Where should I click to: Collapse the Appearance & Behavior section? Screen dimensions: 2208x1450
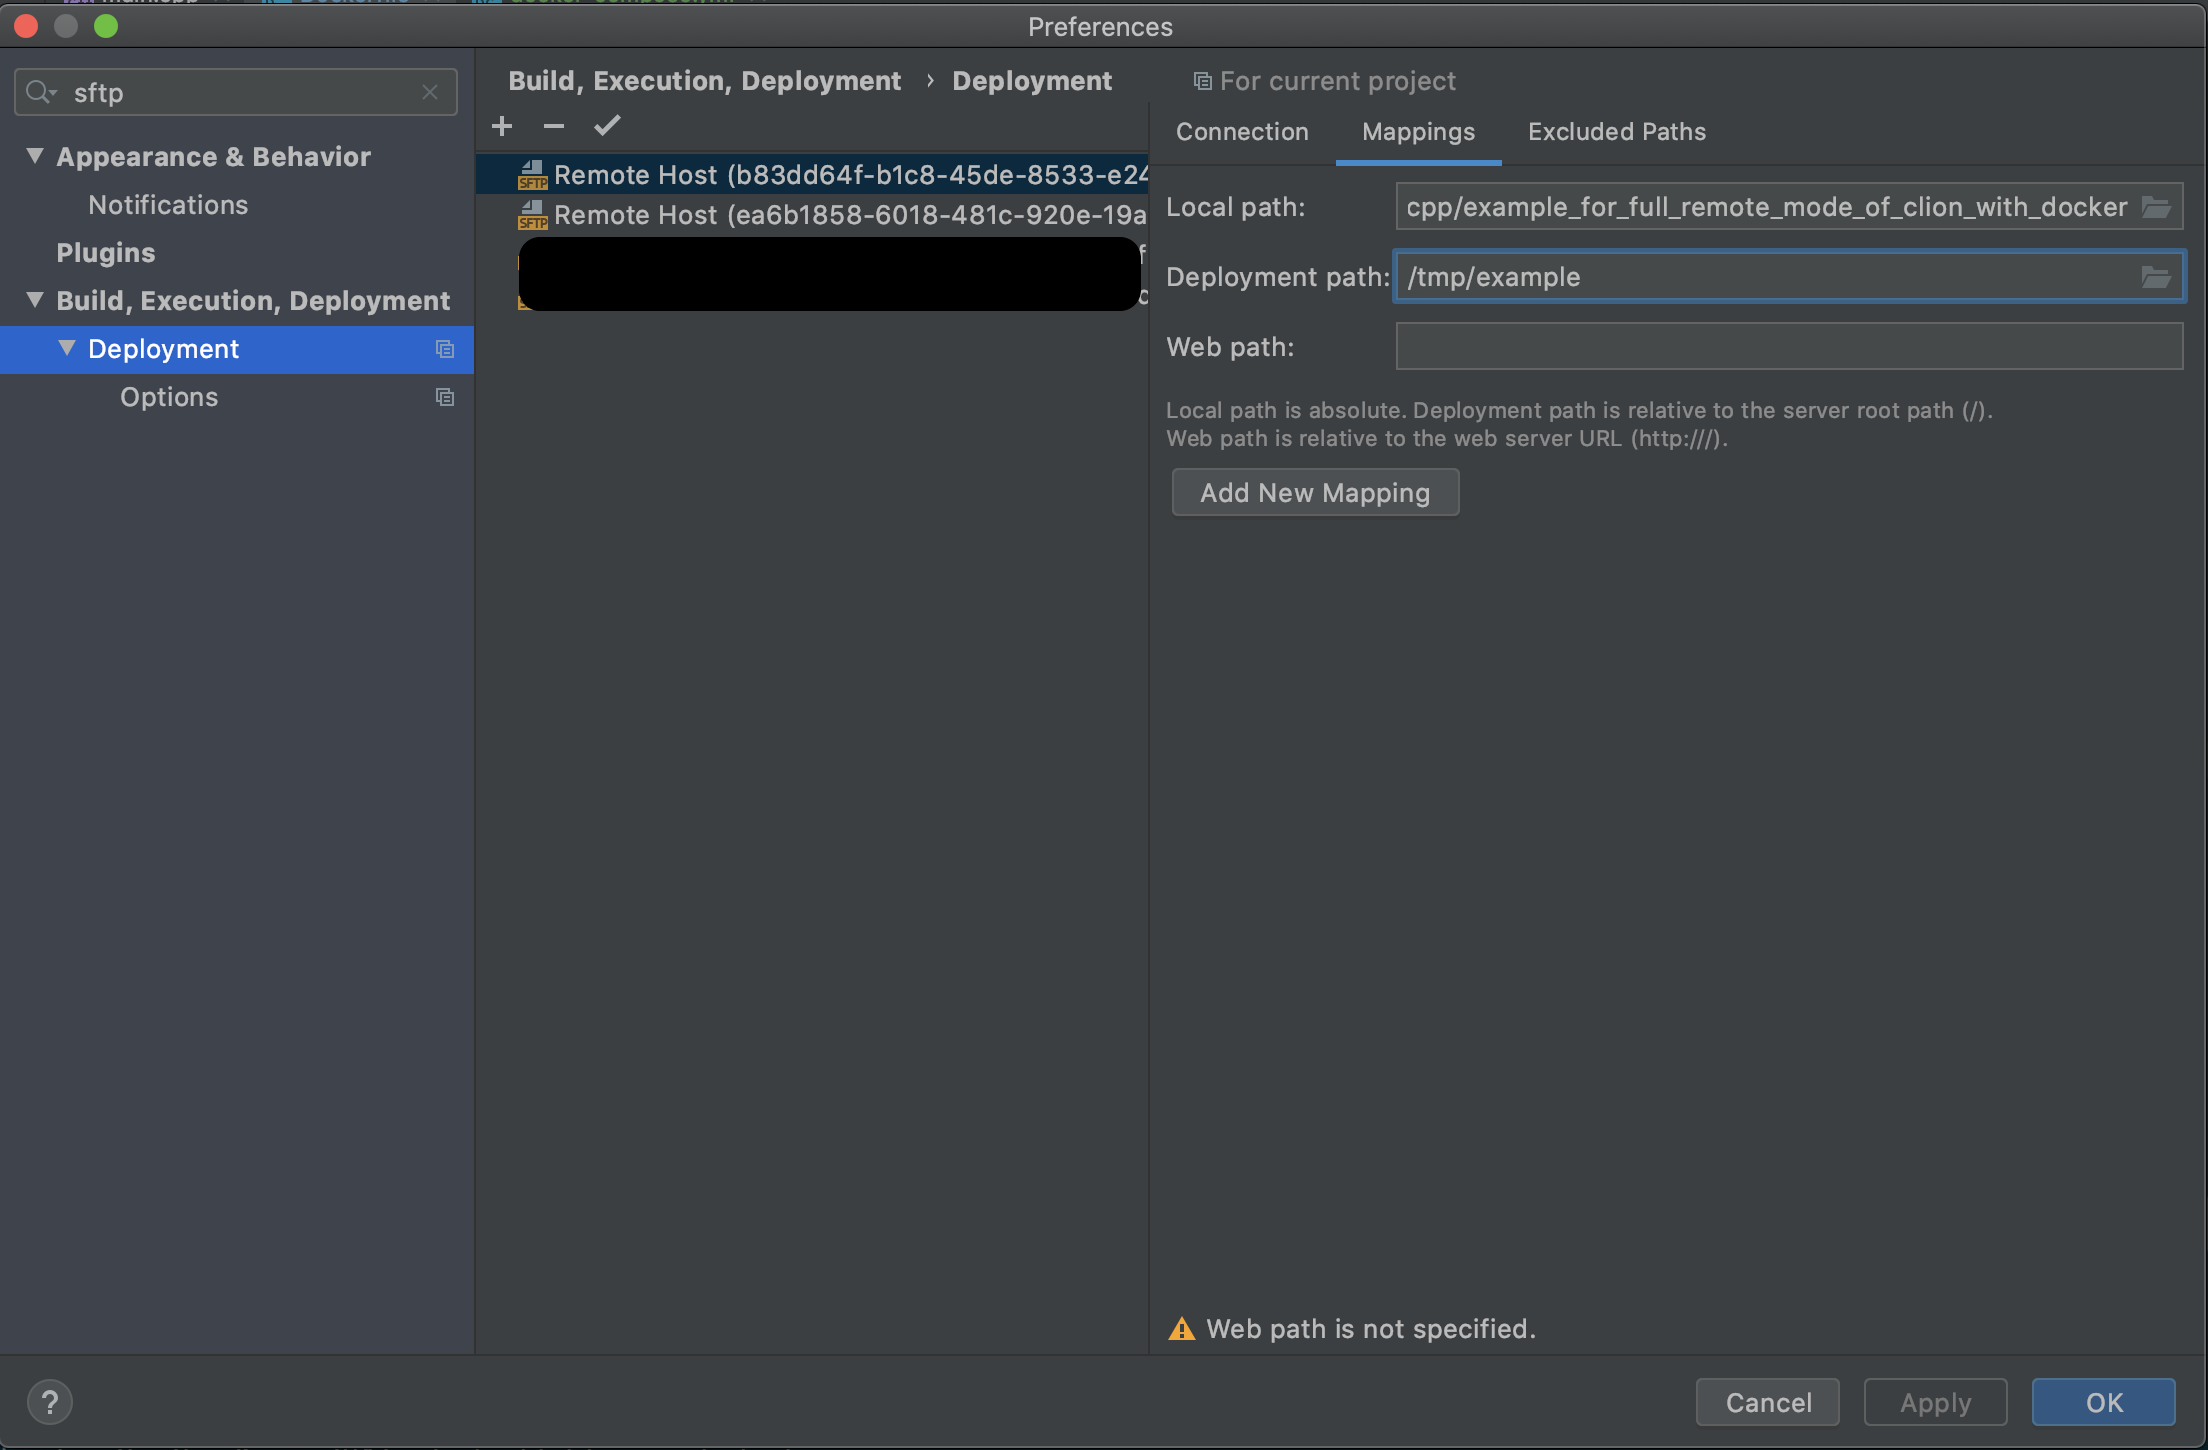click(35, 156)
